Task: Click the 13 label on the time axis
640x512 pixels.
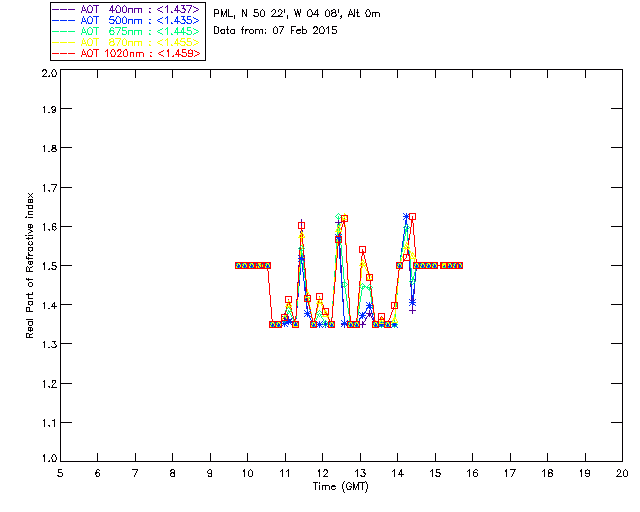Action: [360, 473]
